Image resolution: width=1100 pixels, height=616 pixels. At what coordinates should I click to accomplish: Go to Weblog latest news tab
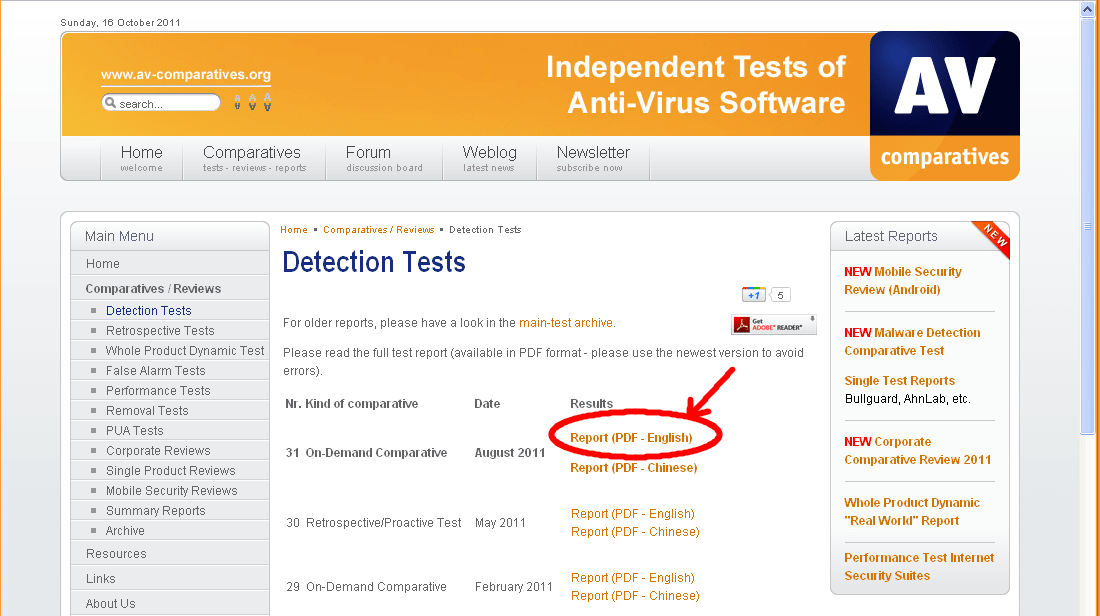pos(489,158)
